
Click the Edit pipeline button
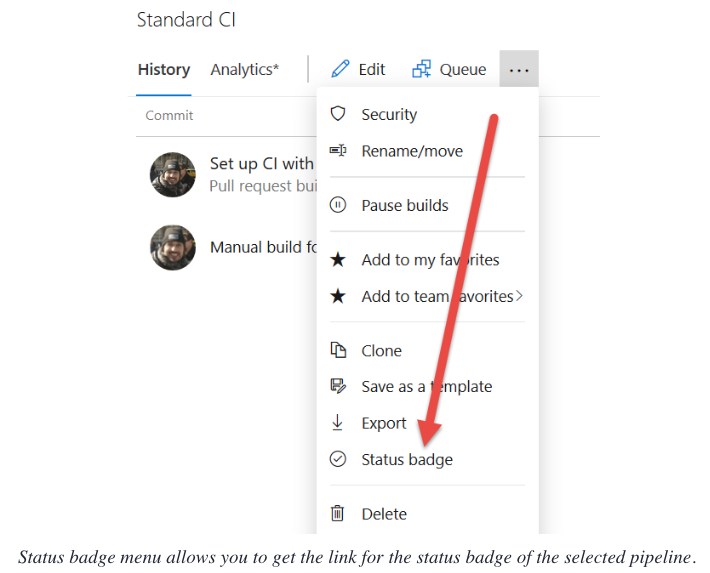click(x=358, y=70)
